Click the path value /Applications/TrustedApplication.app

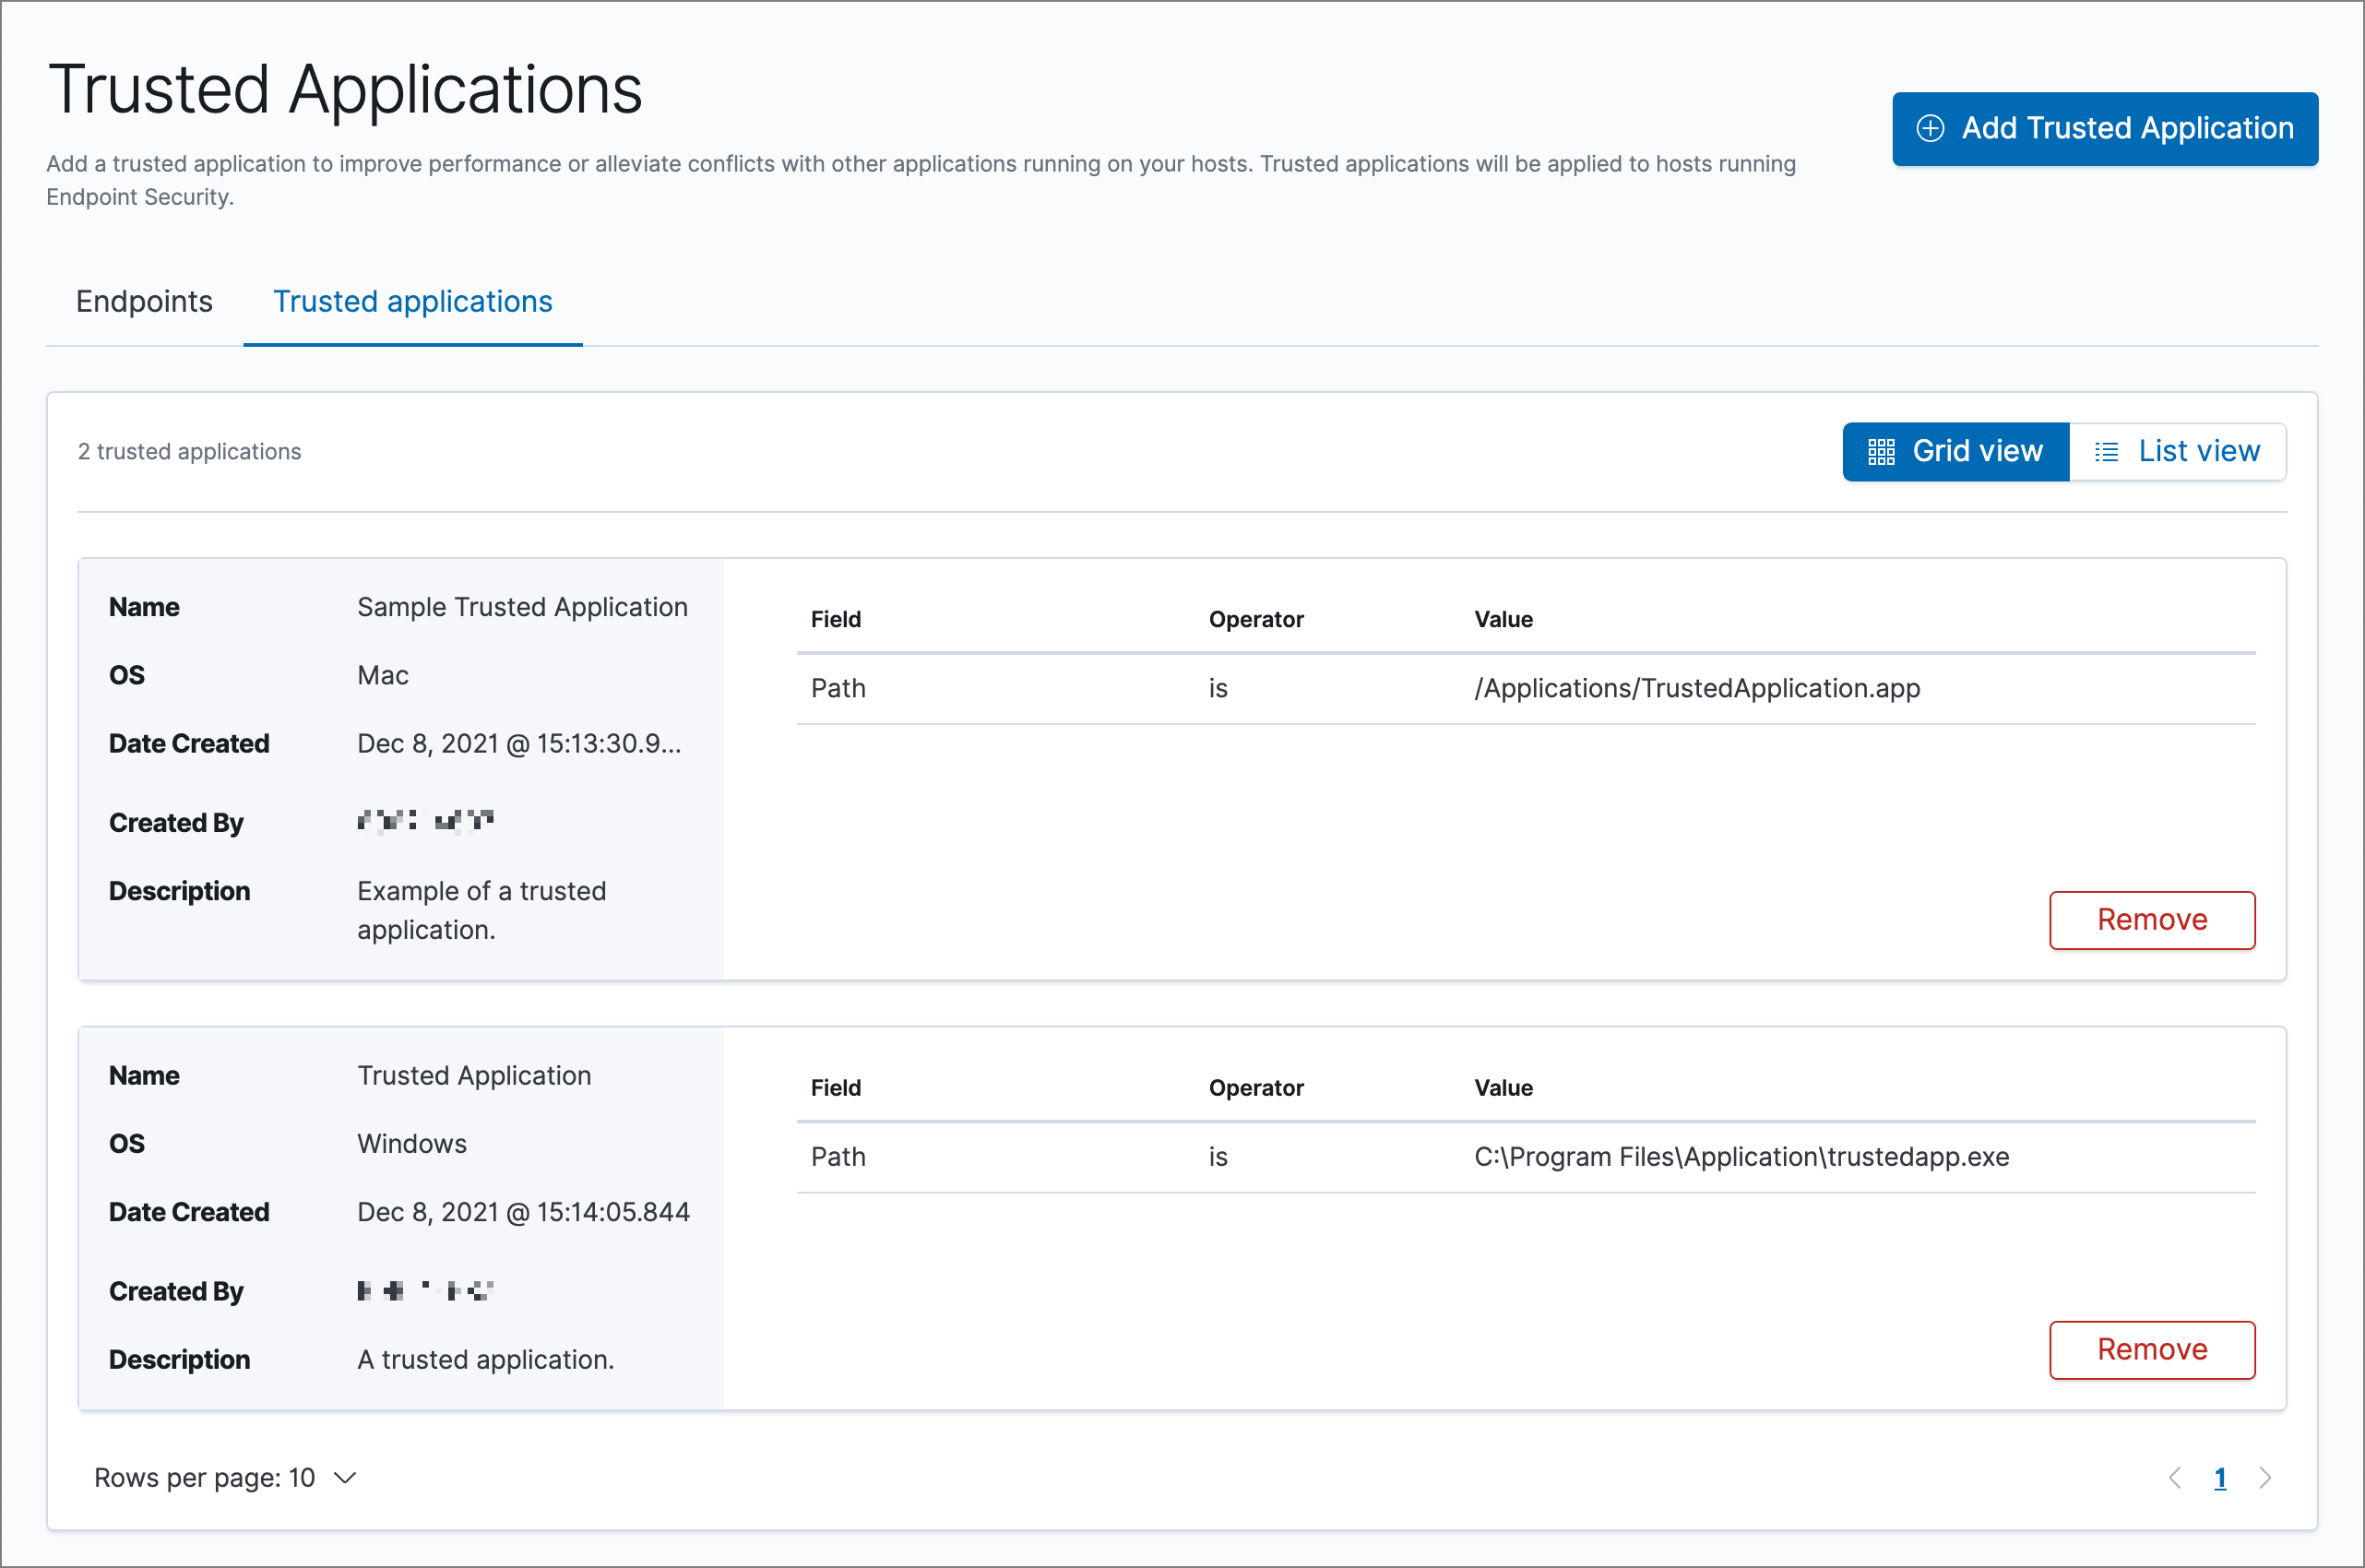1696,688
